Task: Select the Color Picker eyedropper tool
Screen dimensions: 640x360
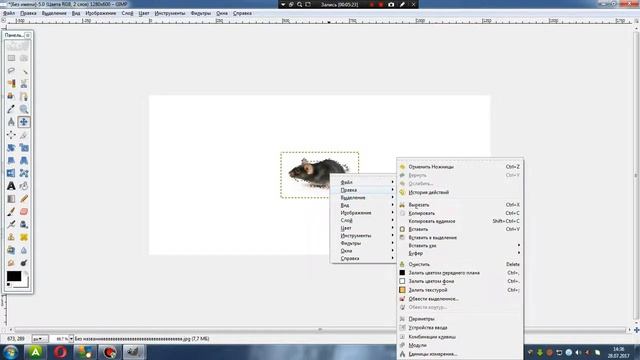Action: coord(11,109)
